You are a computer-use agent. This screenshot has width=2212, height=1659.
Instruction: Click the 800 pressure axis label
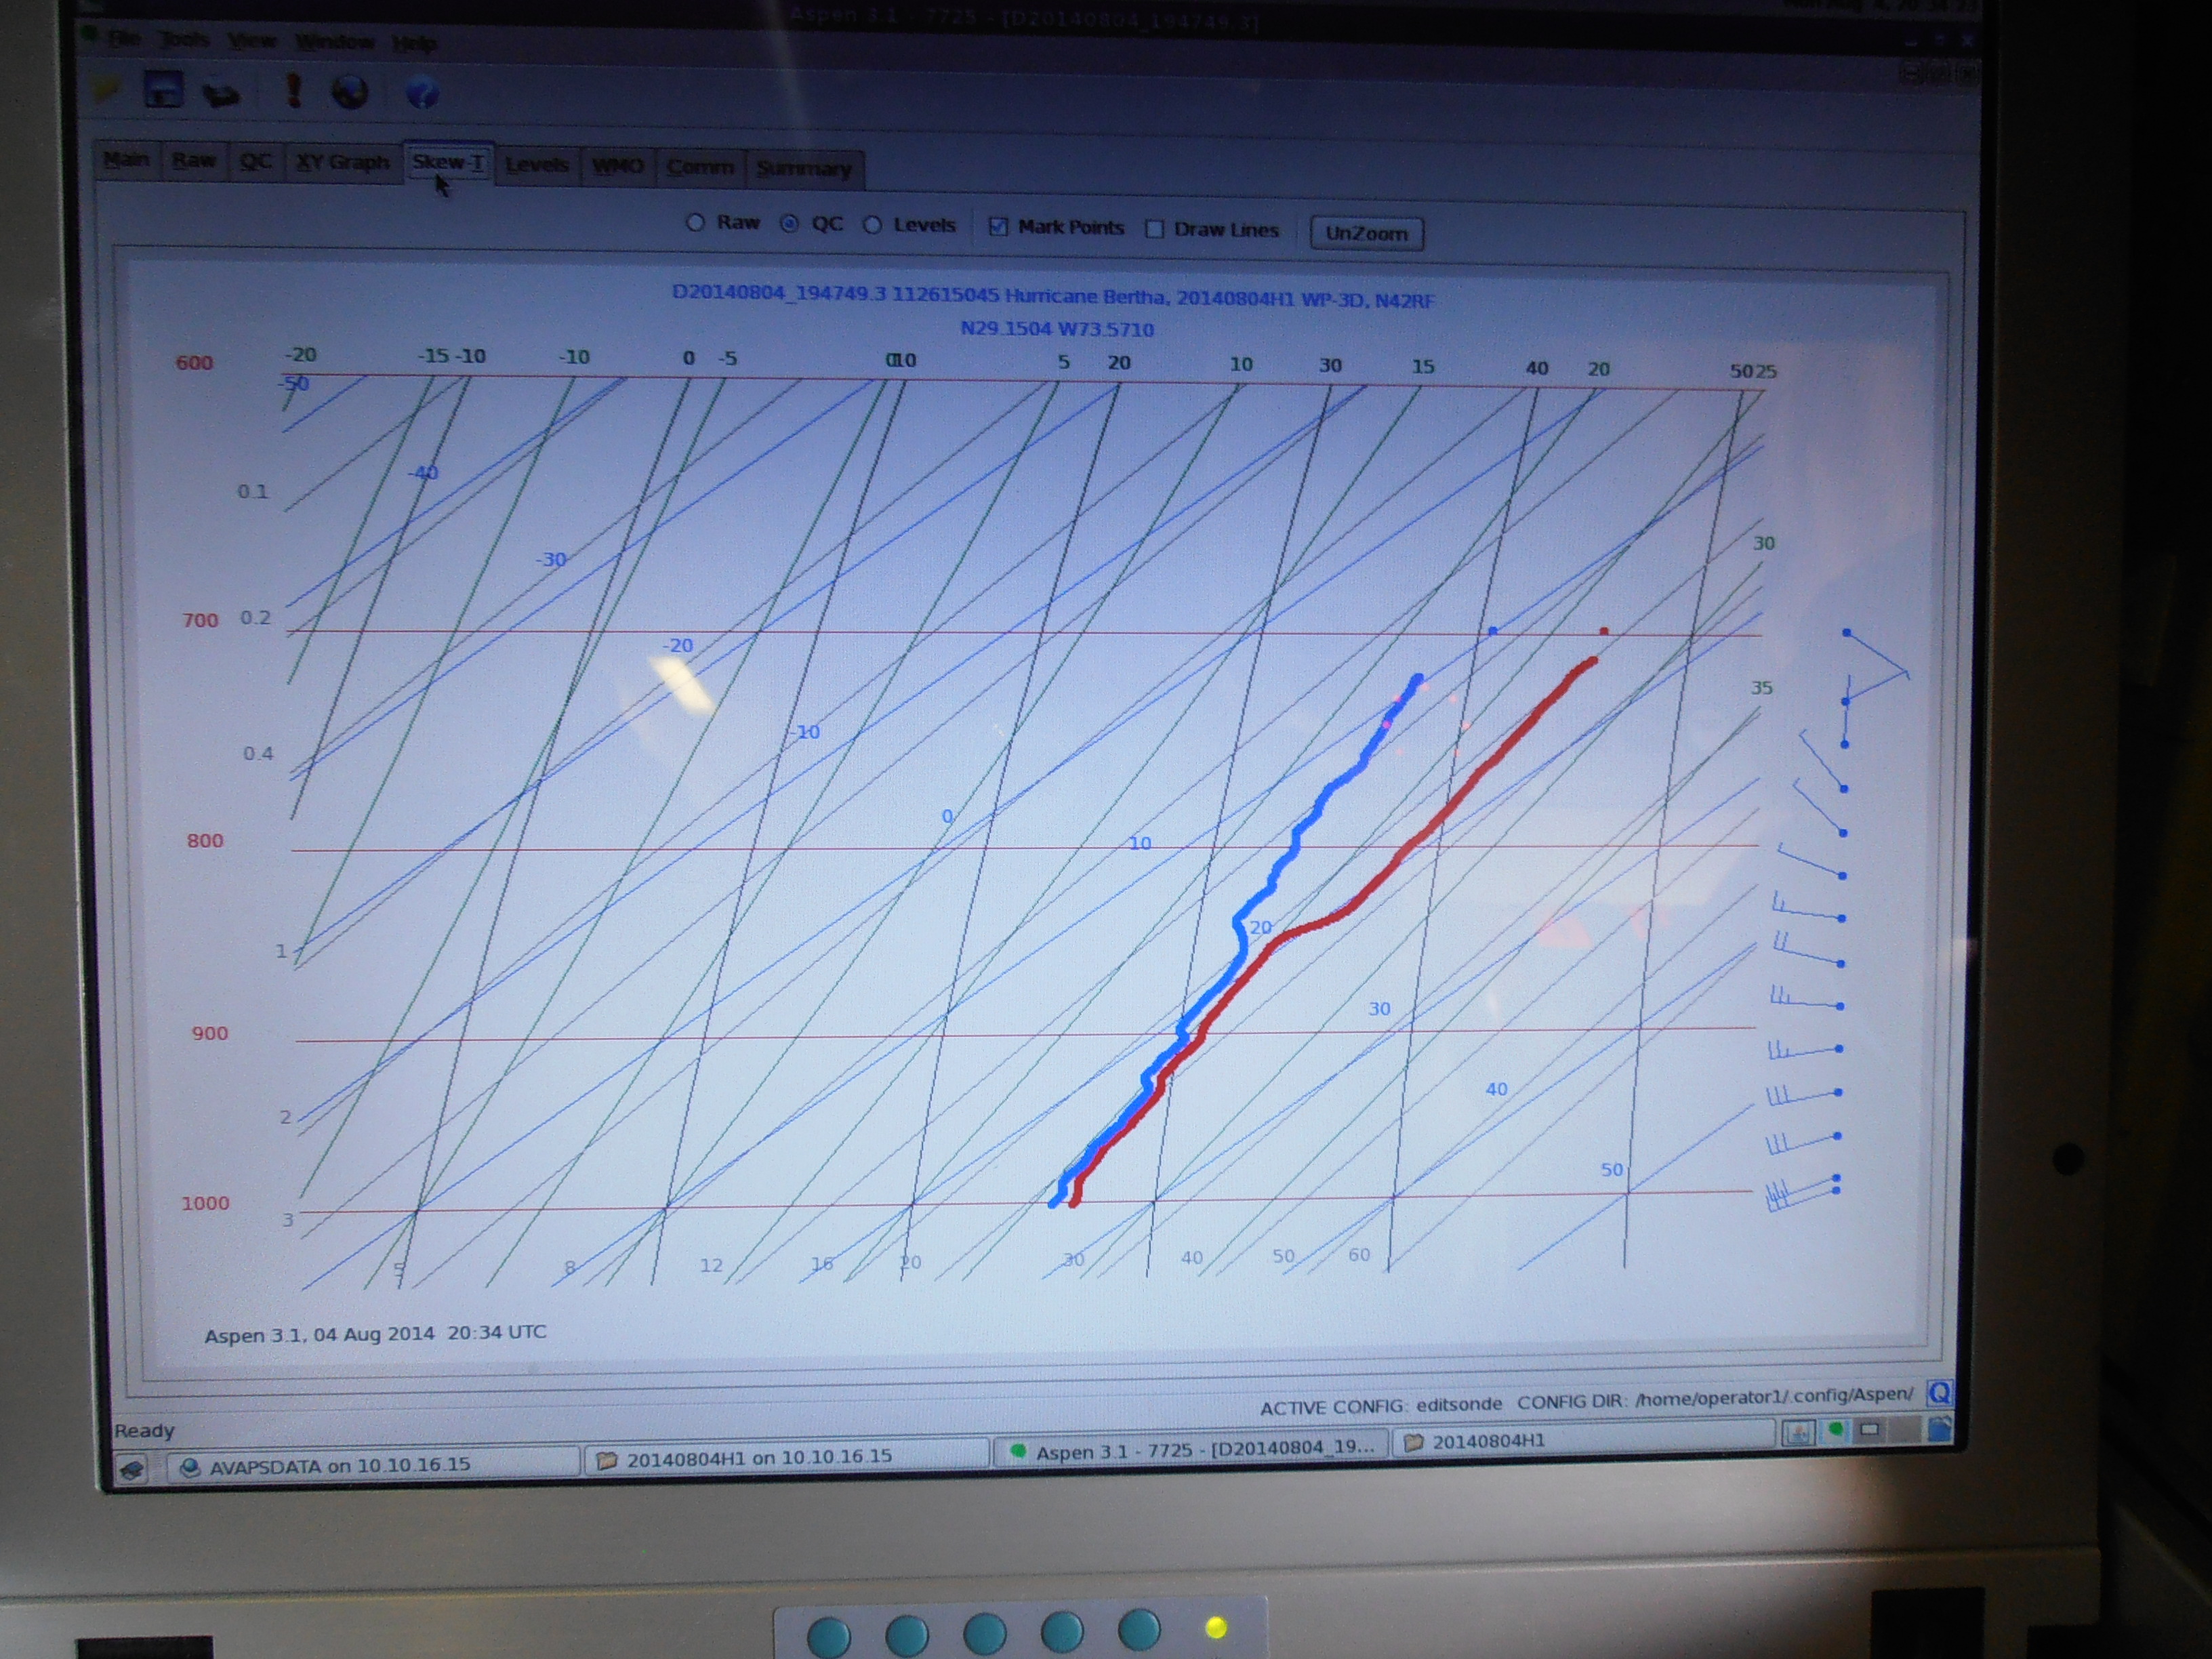[205, 840]
